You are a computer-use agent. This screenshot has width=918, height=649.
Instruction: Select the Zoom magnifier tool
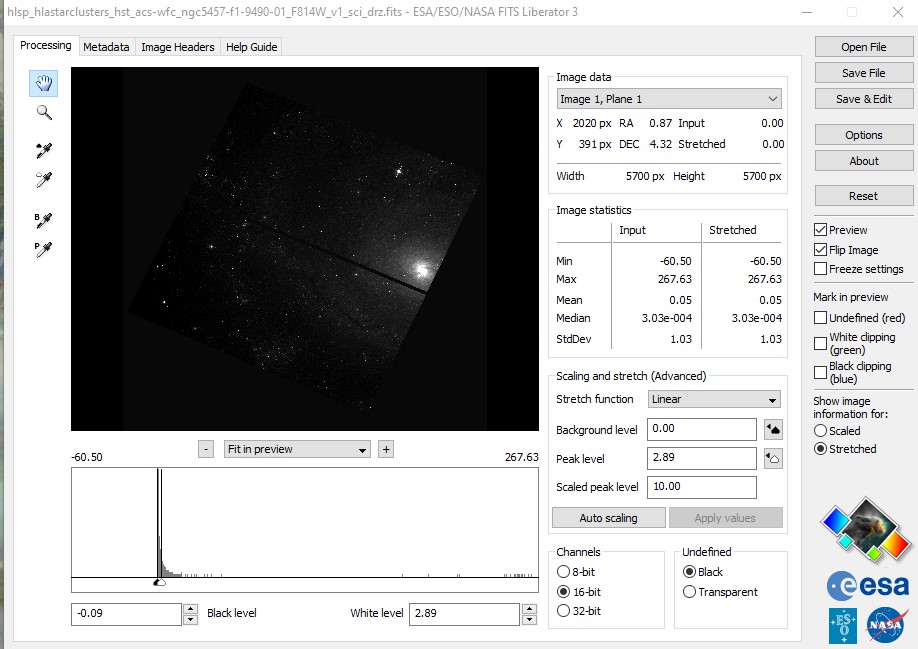[x=44, y=112]
